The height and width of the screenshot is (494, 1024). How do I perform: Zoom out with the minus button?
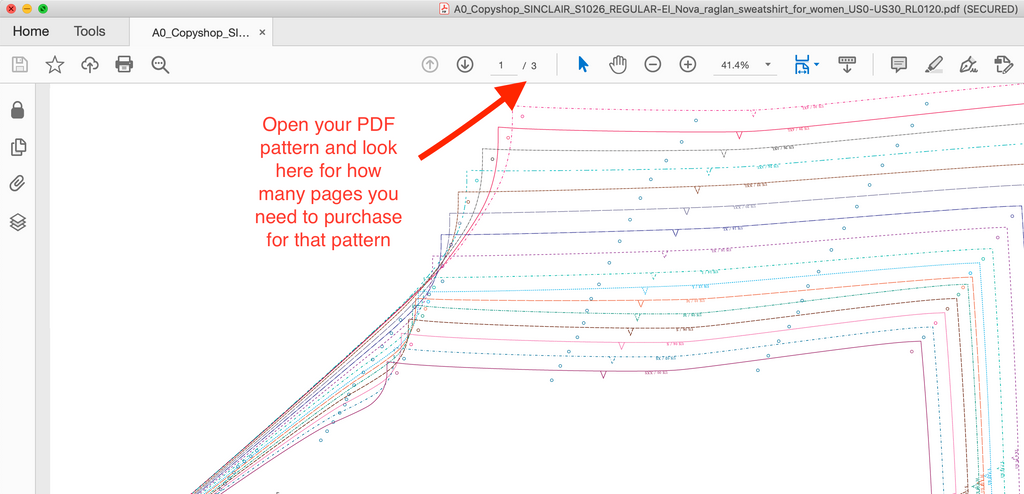pyautogui.click(x=653, y=65)
